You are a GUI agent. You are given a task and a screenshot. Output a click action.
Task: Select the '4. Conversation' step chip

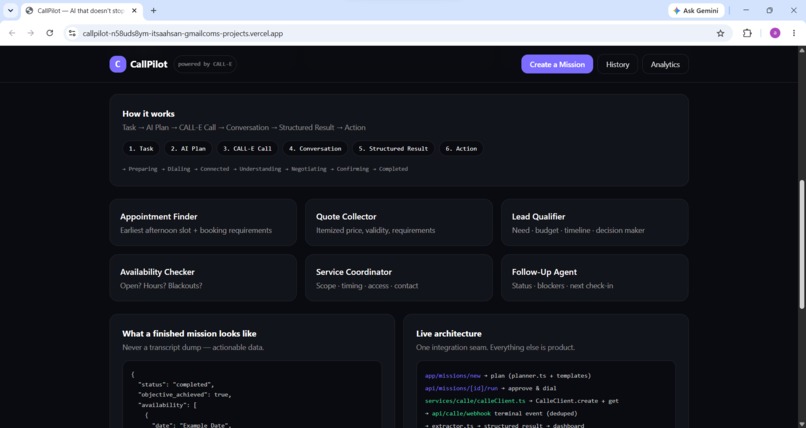tap(315, 148)
